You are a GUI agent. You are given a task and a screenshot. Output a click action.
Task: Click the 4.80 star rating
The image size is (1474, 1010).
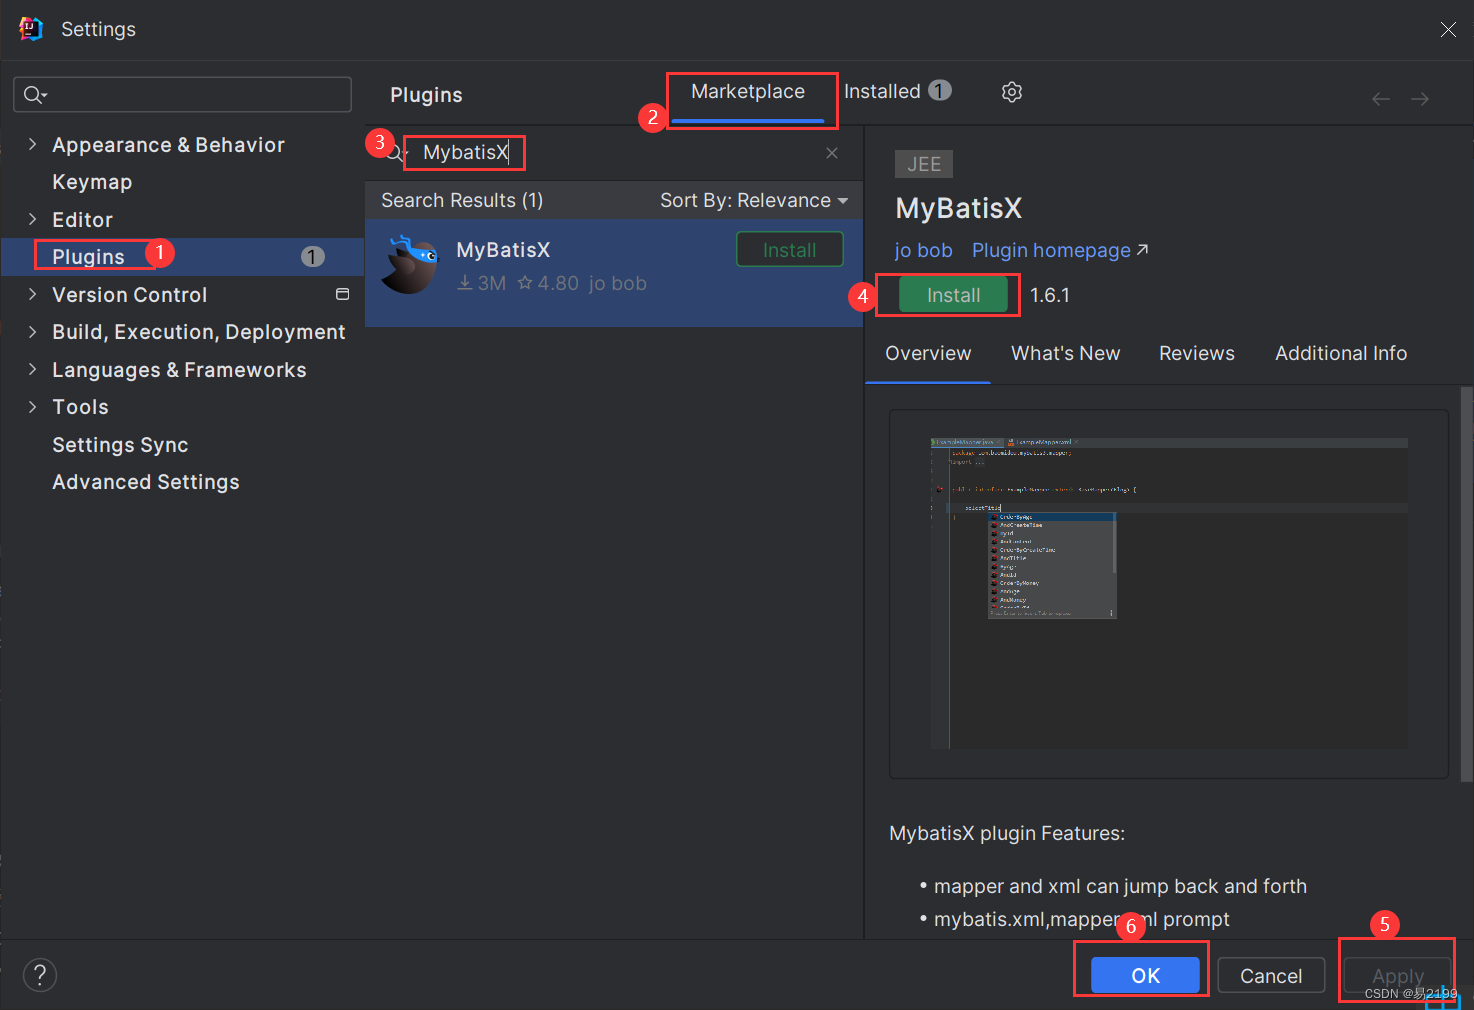(548, 283)
